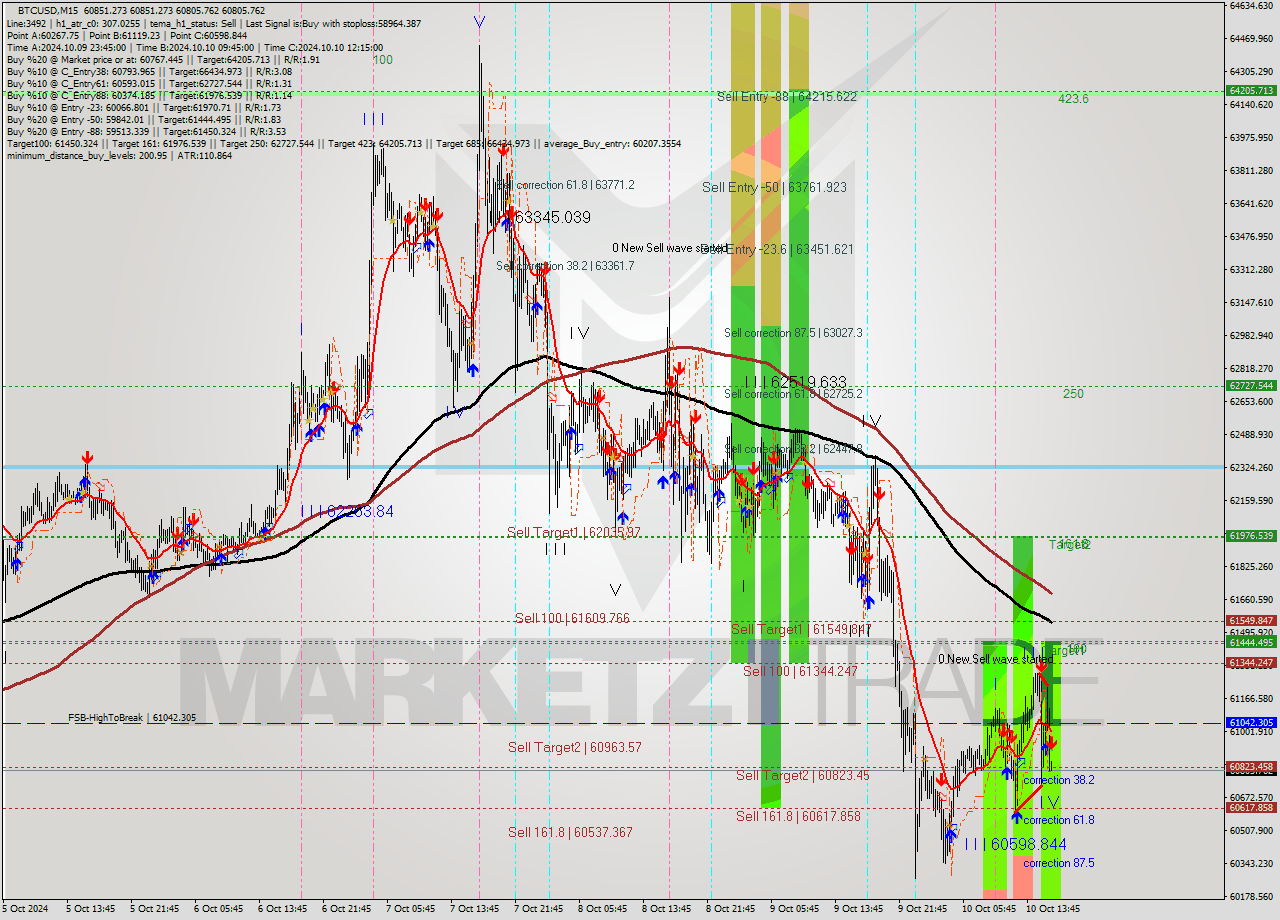
Task: Select the 64634.250 price scale value
Action: pos(1250,6)
